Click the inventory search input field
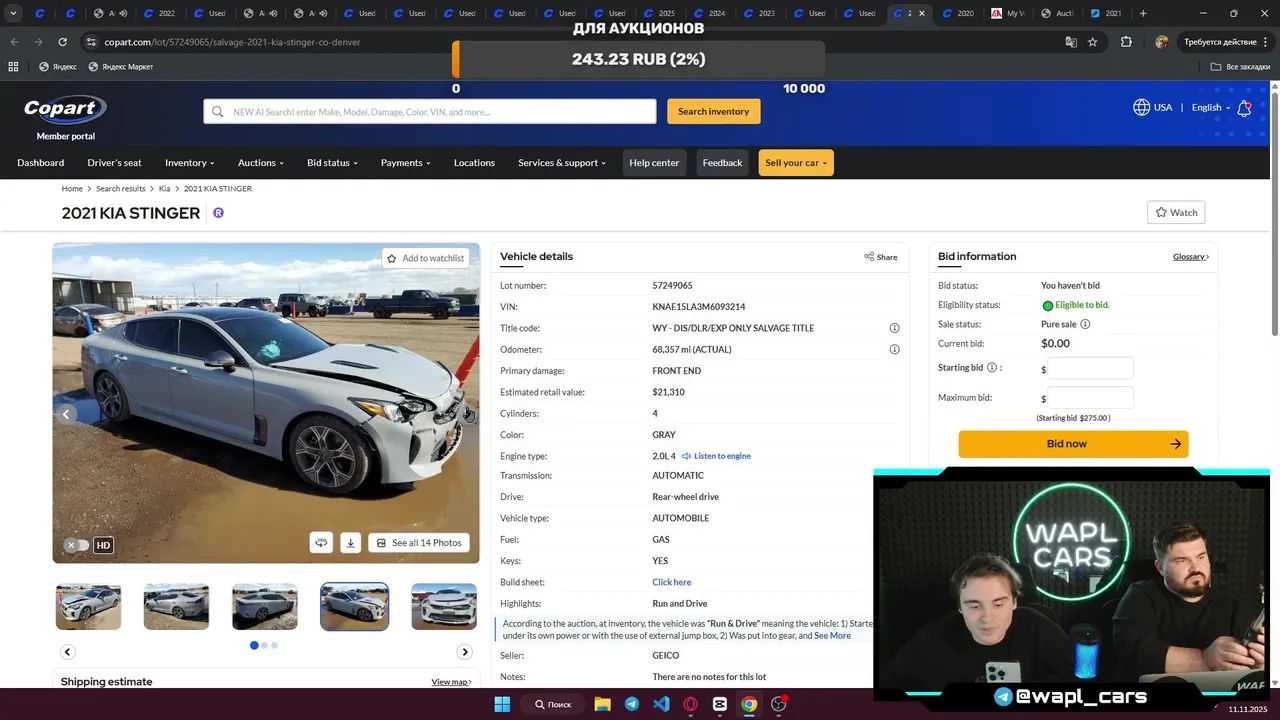This screenshot has height=720, width=1280. (430, 111)
